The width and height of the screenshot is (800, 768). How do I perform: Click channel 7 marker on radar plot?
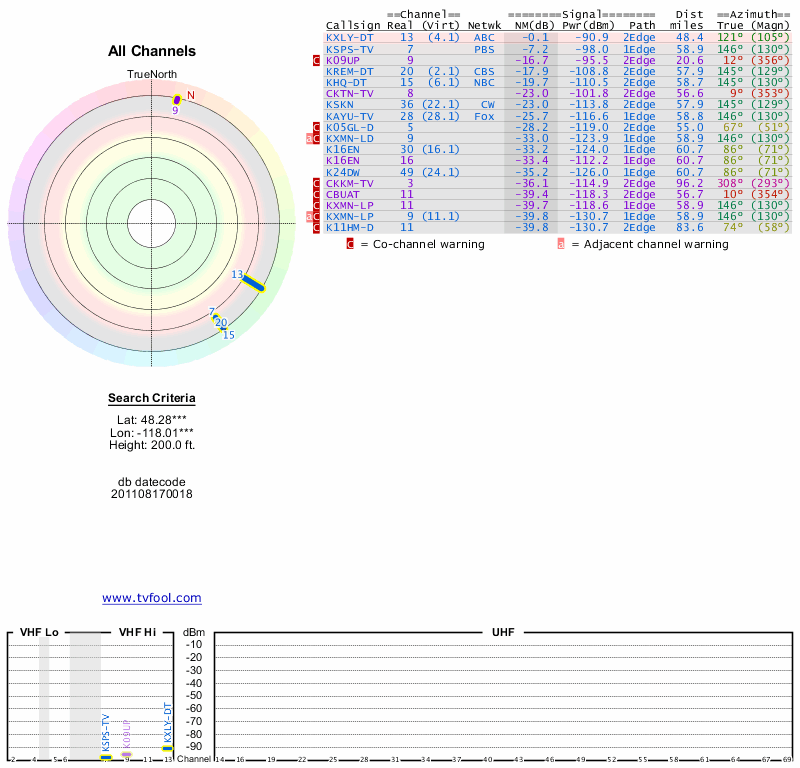pos(213,314)
